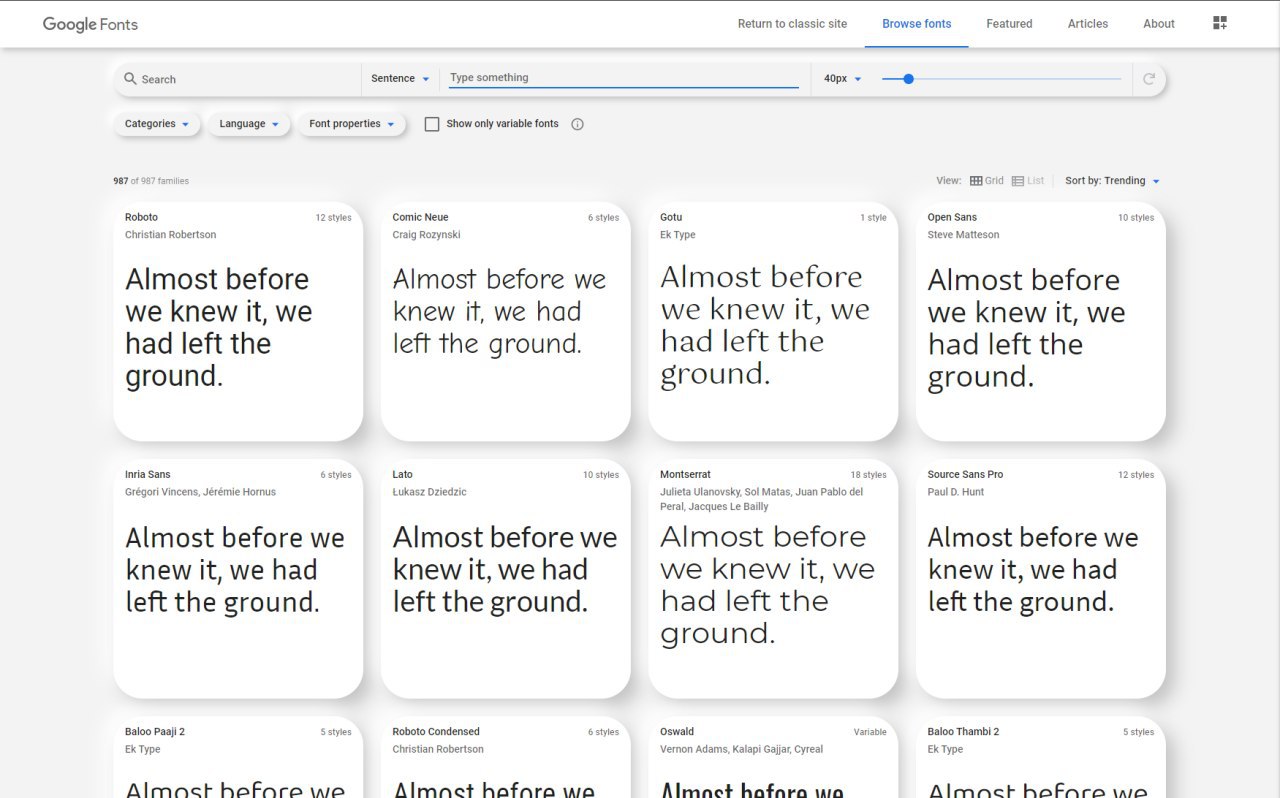1280x798 pixels.
Task: Expand the Categories filter
Action: [x=157, y=124]
